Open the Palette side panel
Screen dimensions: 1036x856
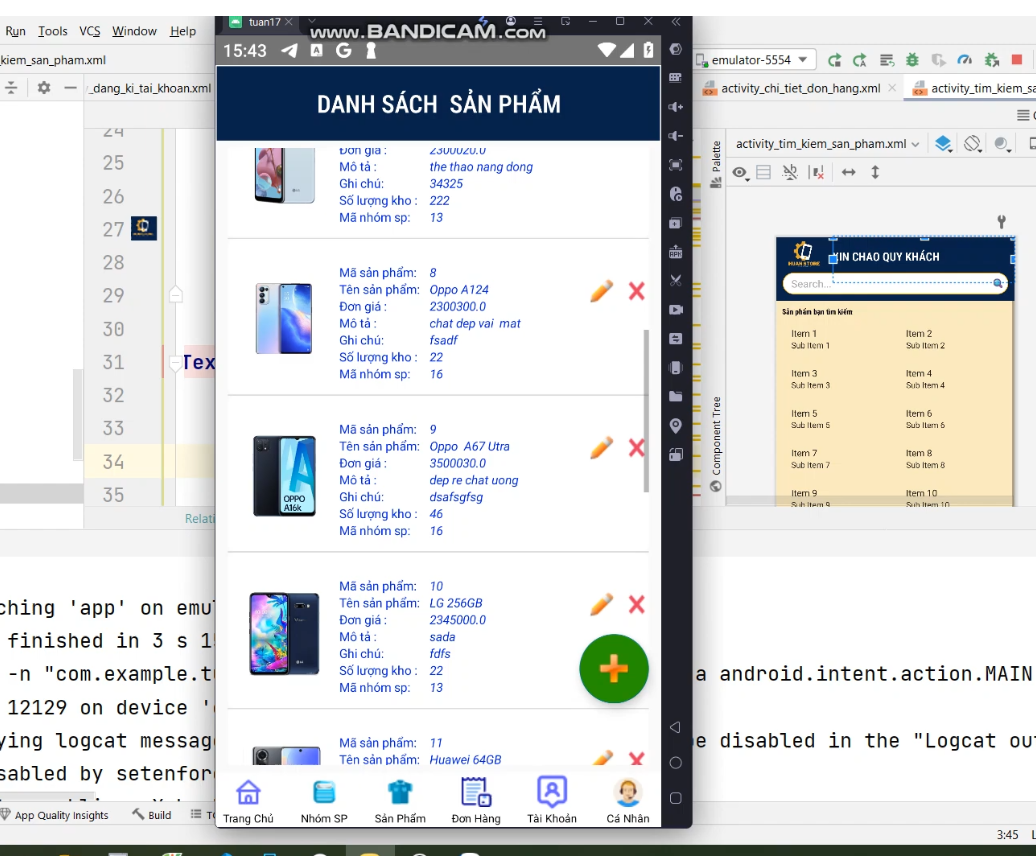[716, 164]
